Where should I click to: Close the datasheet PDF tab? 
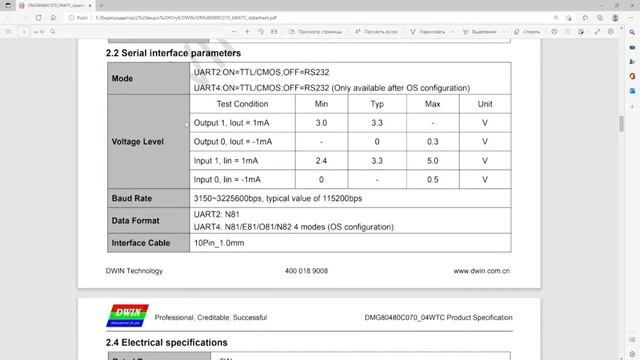[x=90, y=5]
